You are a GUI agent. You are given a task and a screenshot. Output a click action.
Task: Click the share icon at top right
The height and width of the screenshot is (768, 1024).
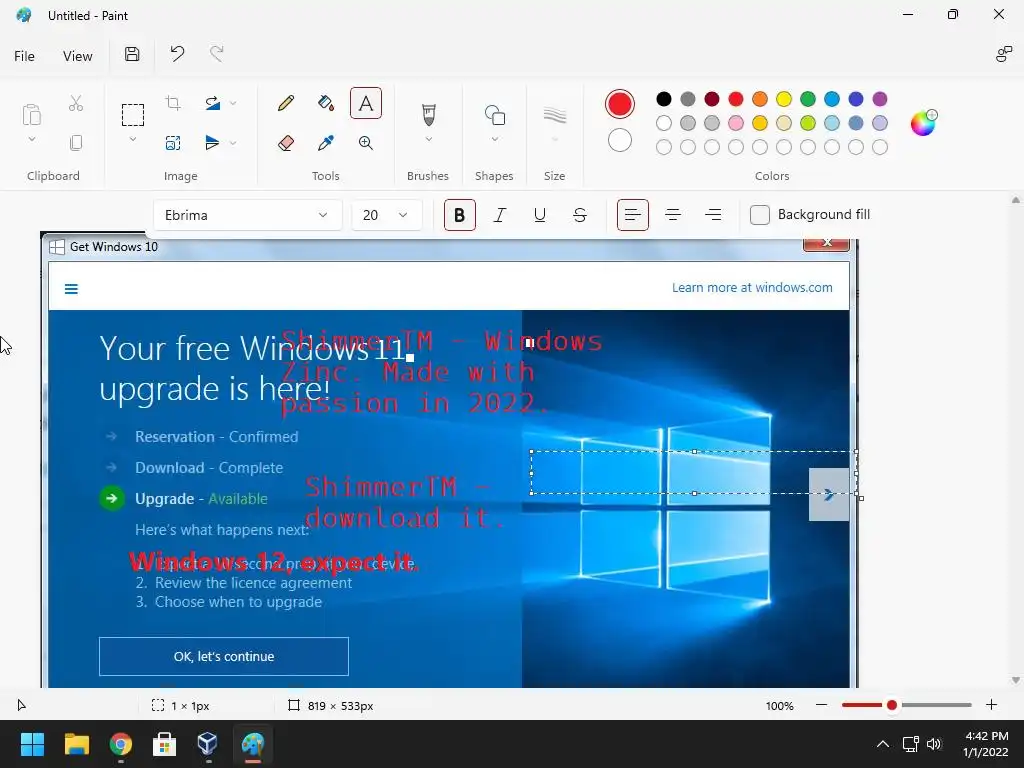1004,54
